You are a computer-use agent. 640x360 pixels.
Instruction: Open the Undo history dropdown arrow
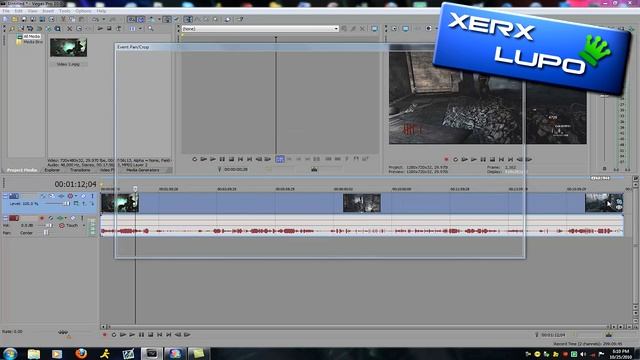pos(104,19)
